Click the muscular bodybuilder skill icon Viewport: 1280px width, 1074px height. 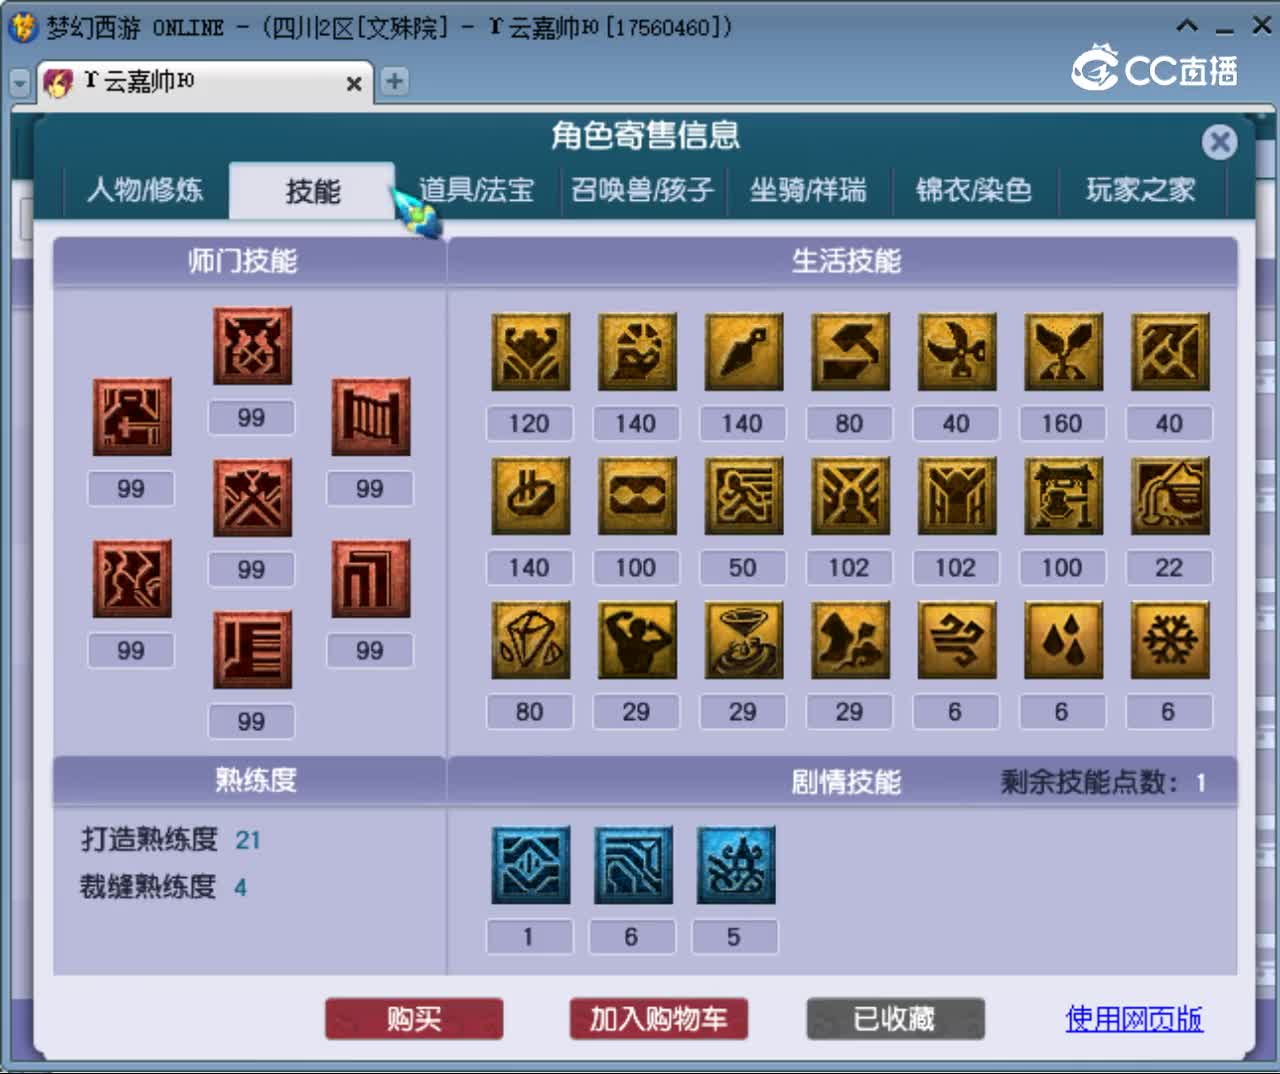637,640
